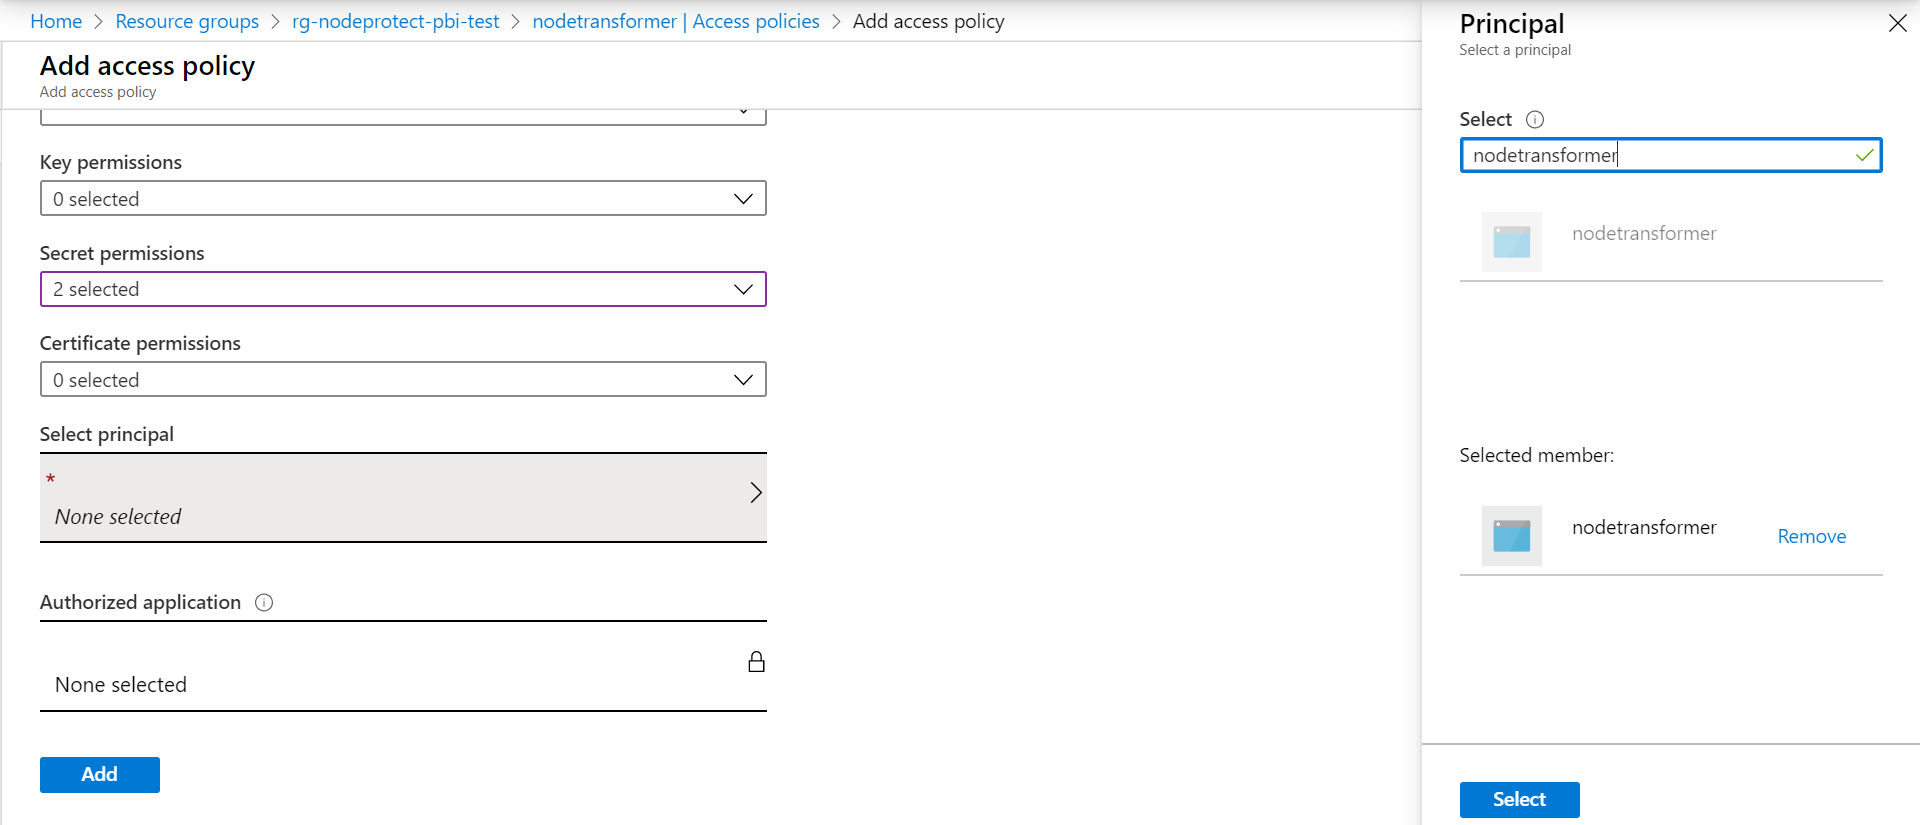Open the Secret permissions dropdown
This screenshot has height=825, width=1920.
click(x=403, y=289)
